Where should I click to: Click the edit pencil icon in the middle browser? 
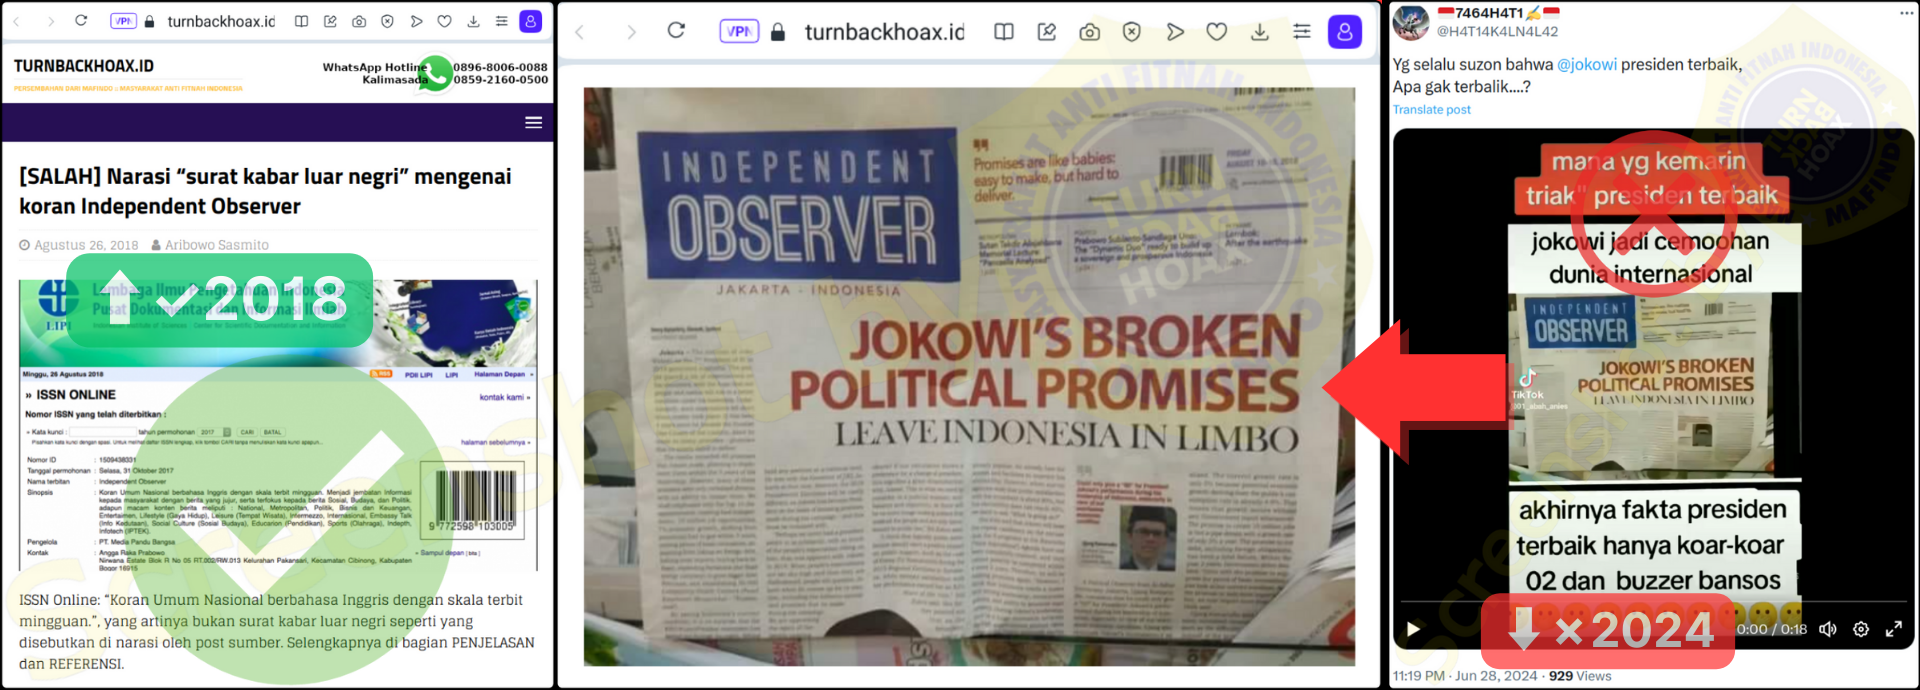click(x=1047, y=32)
